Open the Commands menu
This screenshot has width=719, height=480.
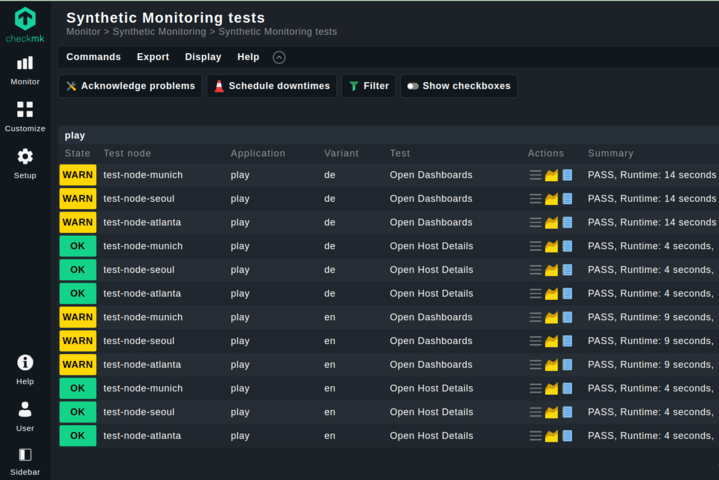pyautogui.click(x=93, y=57)
